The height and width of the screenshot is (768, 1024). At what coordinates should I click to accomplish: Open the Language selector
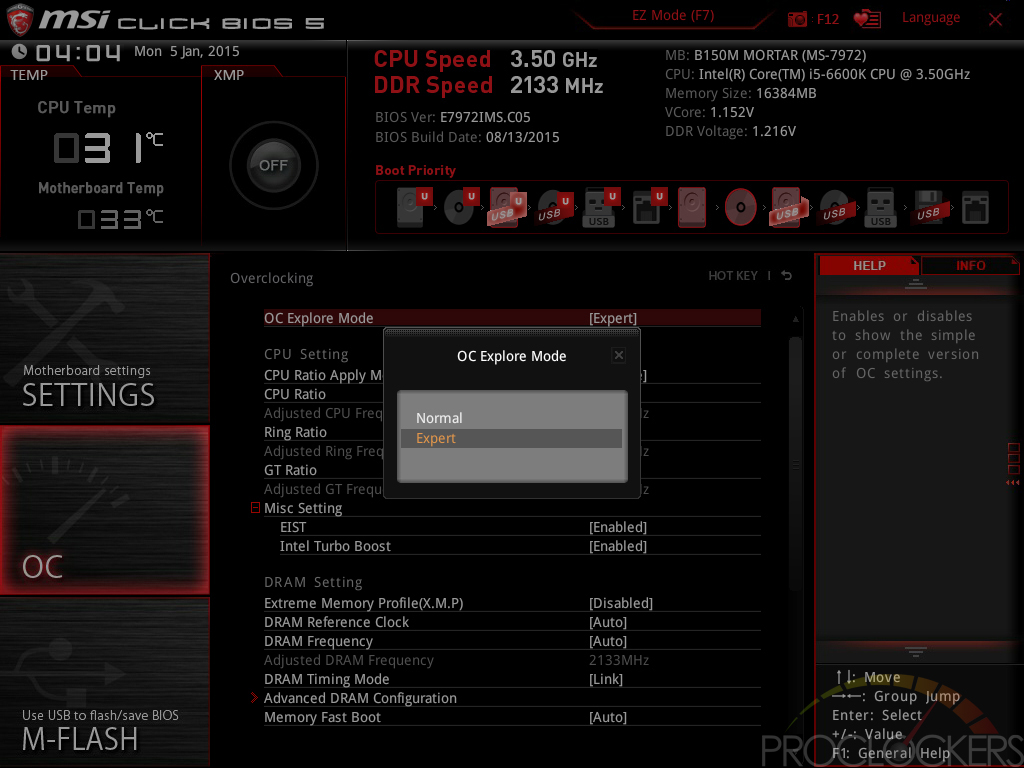point(931,18)
